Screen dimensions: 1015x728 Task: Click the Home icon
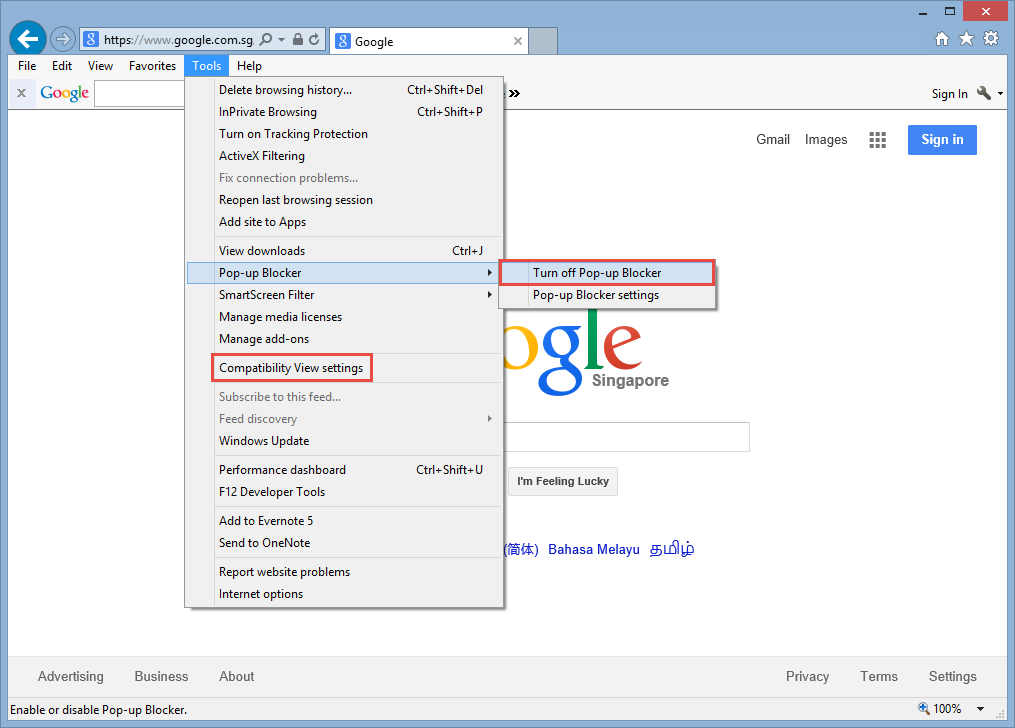[942, 39]
